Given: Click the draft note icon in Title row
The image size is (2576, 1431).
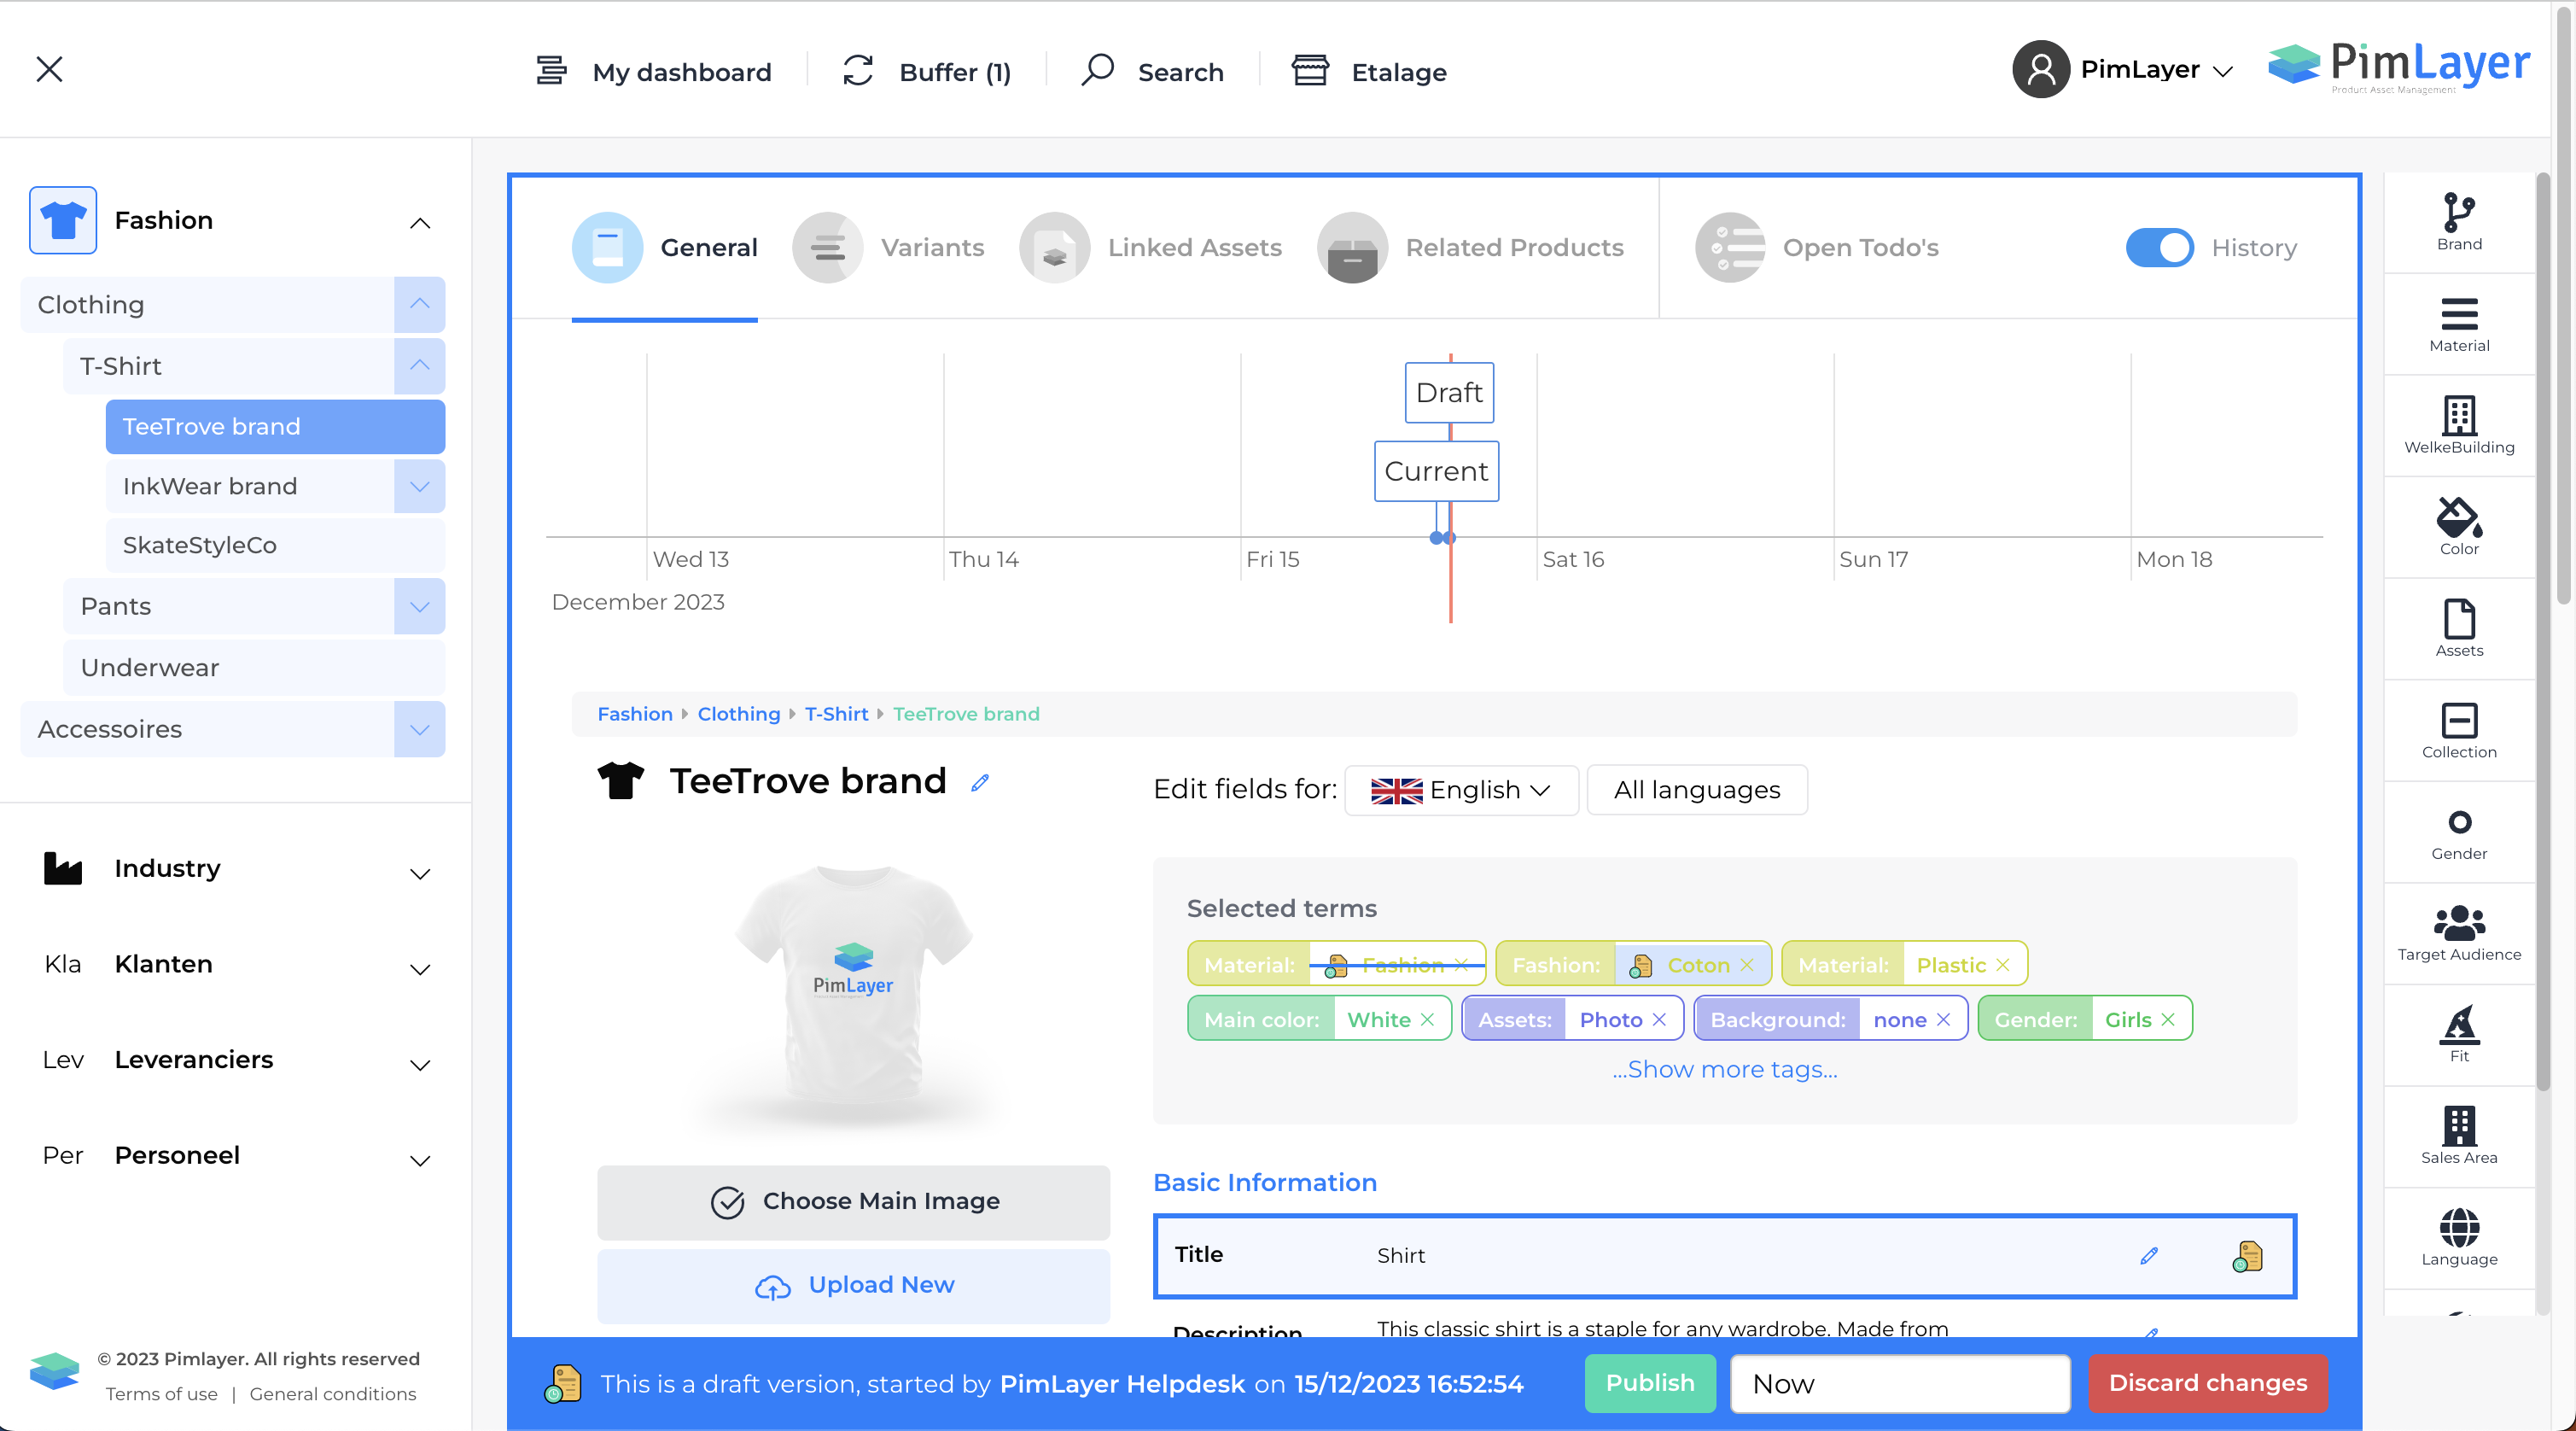Looking at the screenshot, I should pos(2247,1256).
